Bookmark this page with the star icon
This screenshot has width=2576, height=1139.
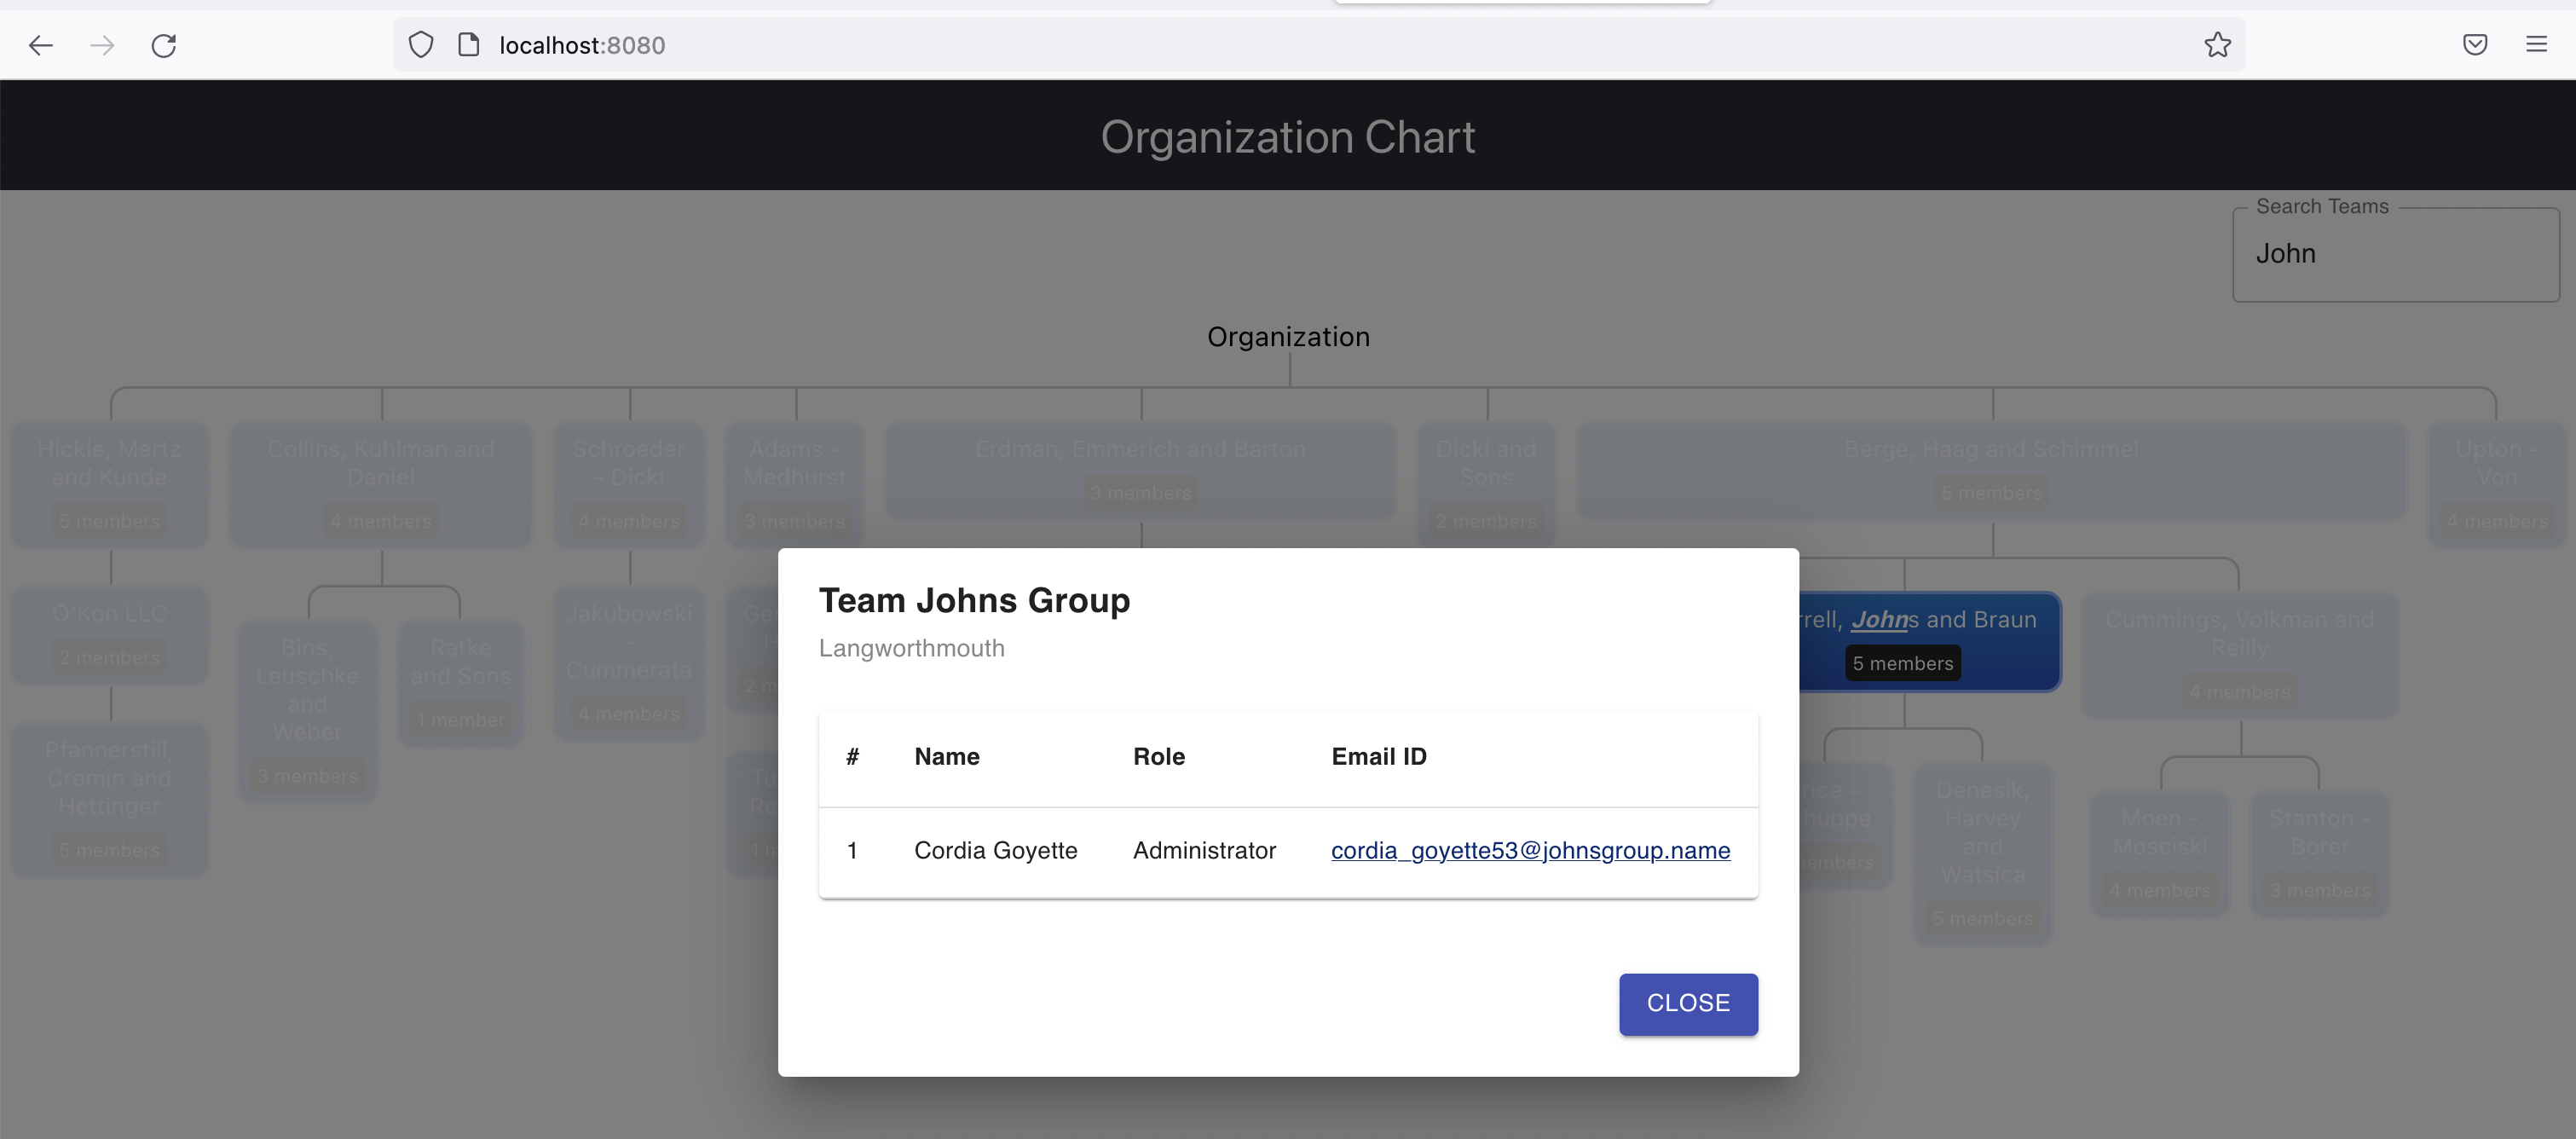tap(2217, 45)
